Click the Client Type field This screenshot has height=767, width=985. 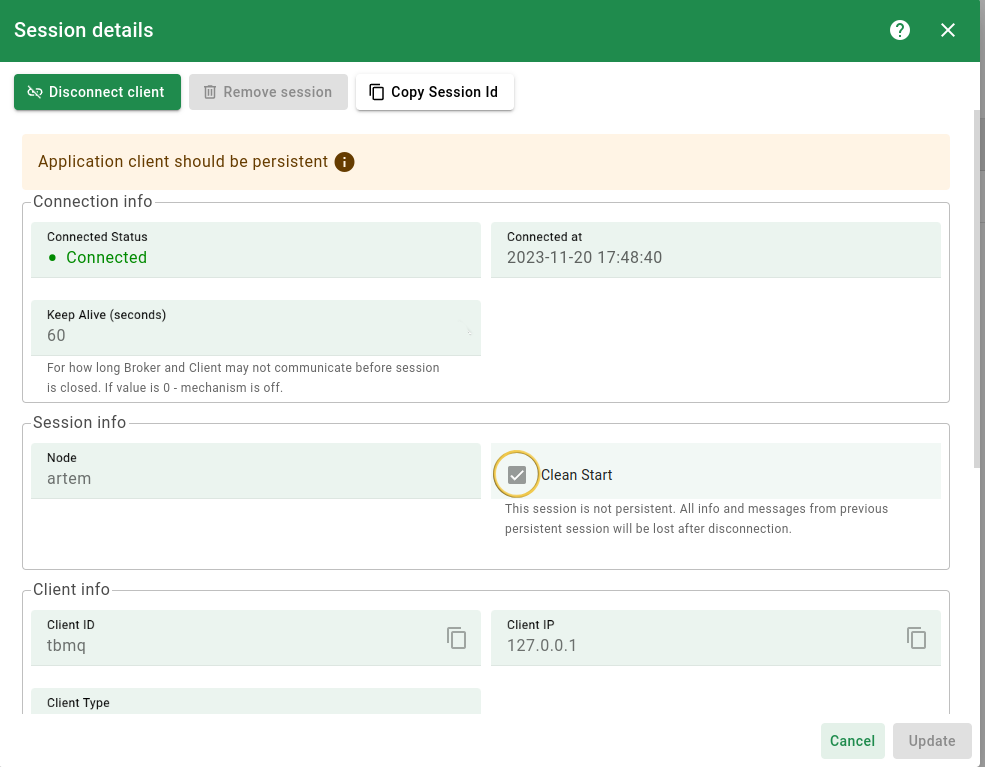coord(256,702)
